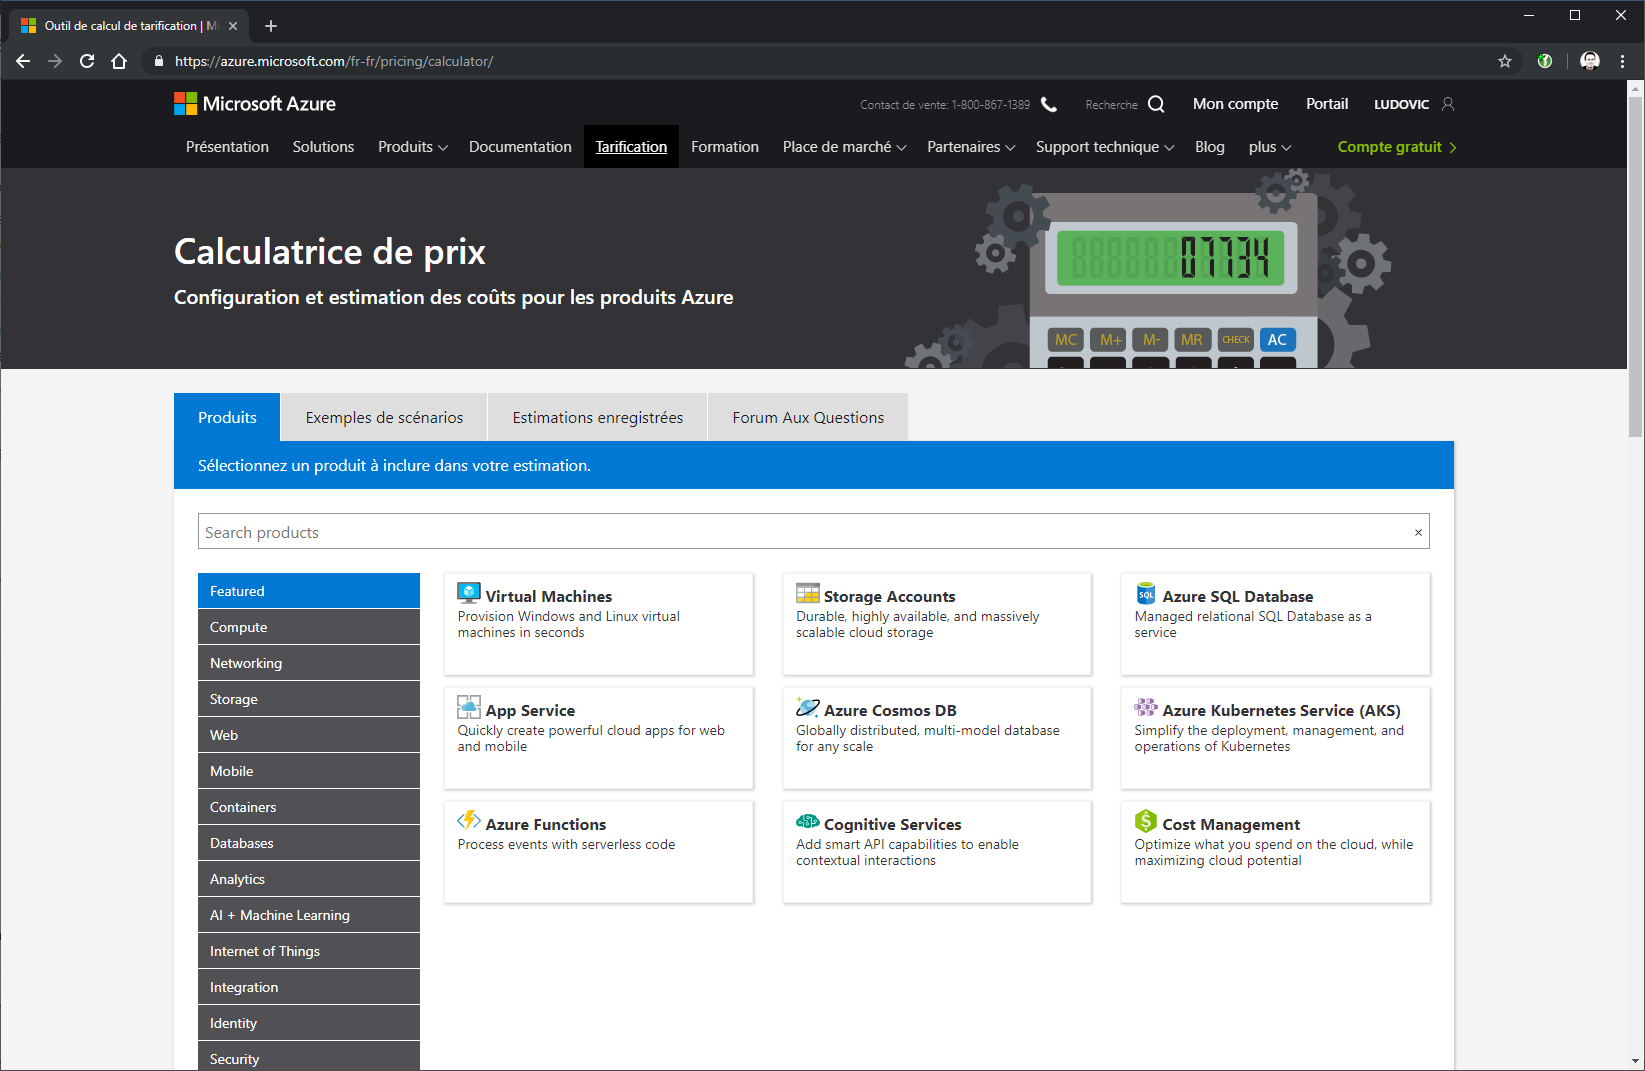Click the App Service cloud icon

[x=469, y=708]
